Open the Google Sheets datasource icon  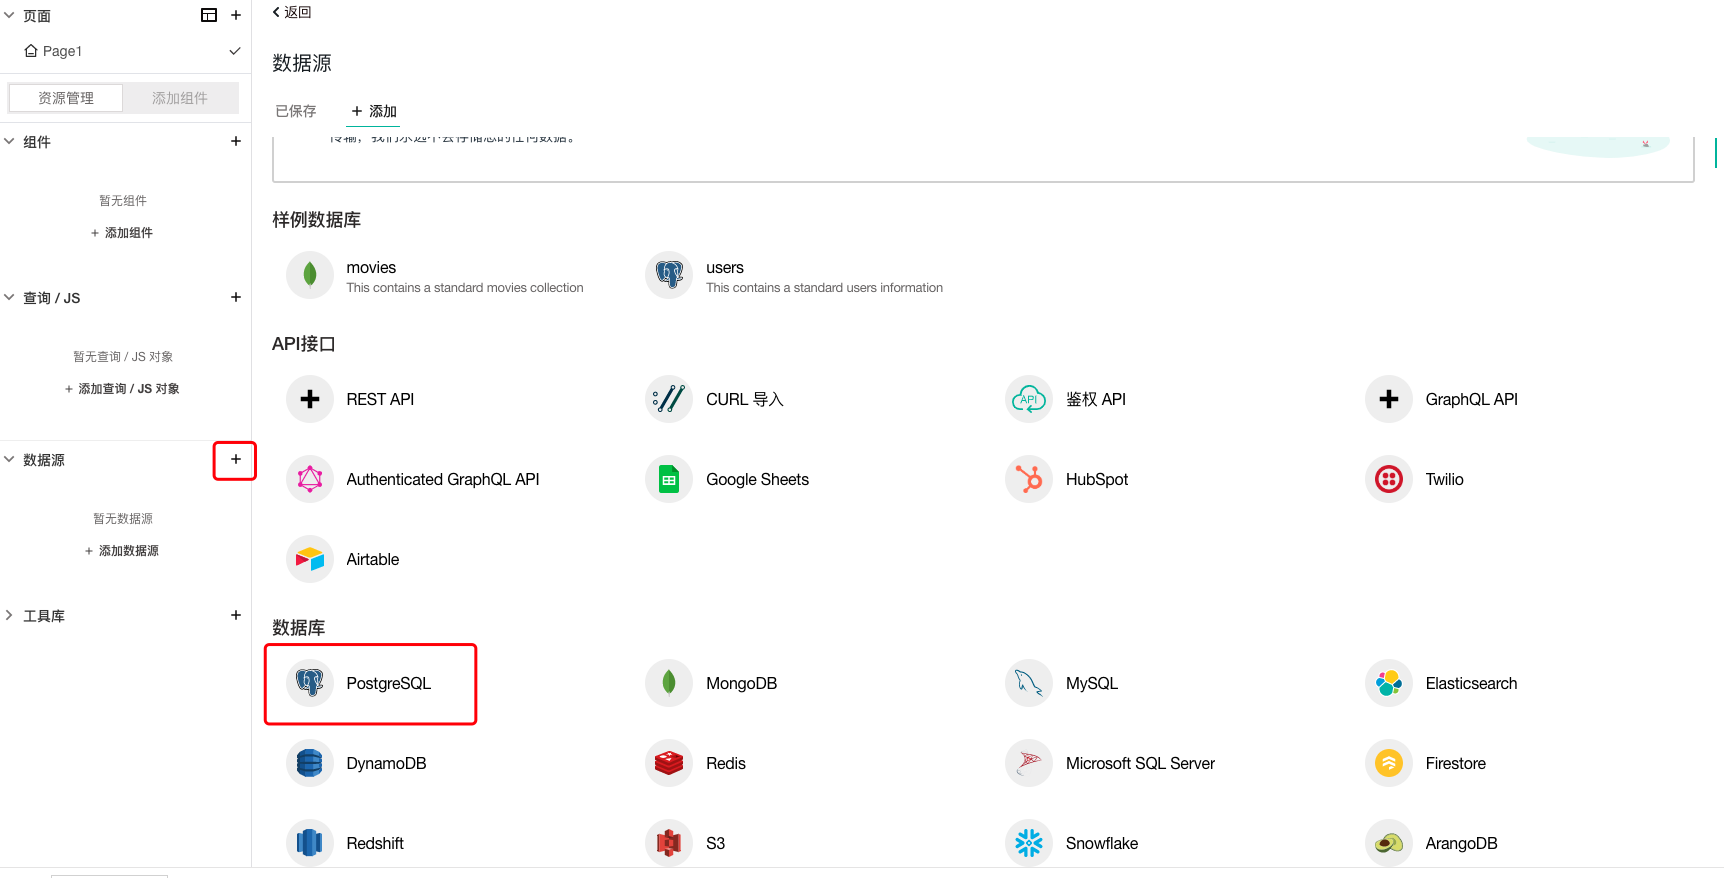pos(669,479)
